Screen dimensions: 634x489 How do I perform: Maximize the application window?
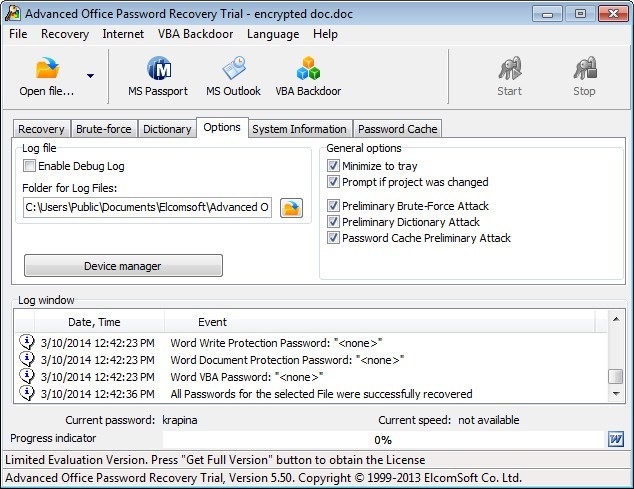coord(580,14)
